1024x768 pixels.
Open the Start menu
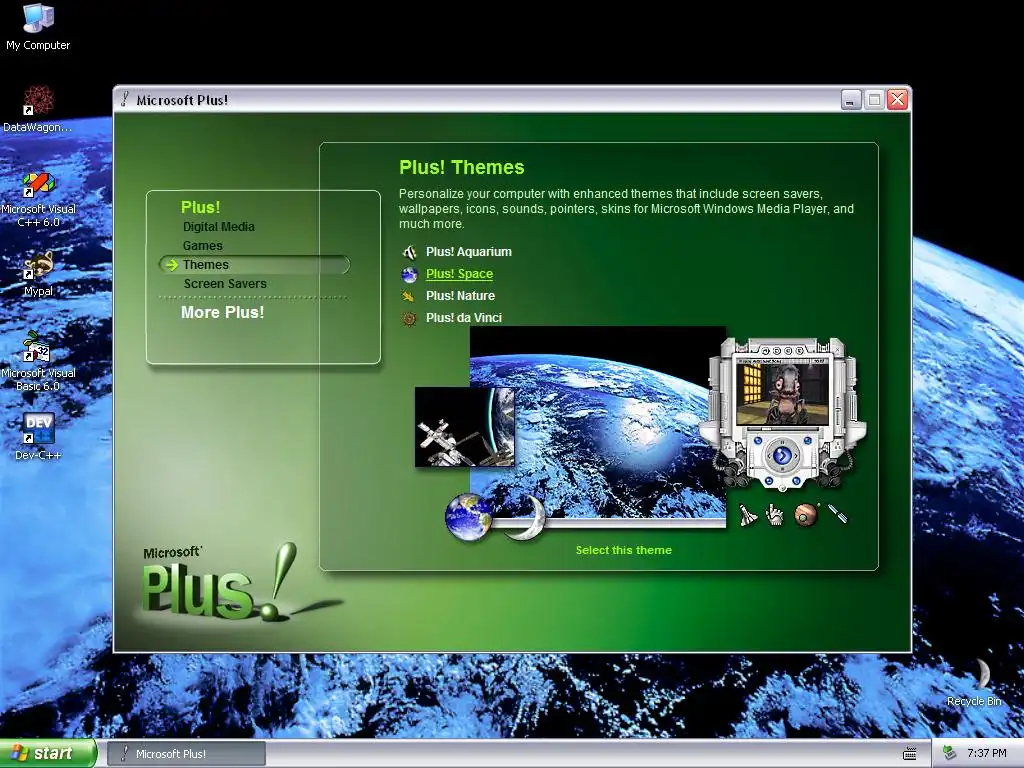click(48, 753)
